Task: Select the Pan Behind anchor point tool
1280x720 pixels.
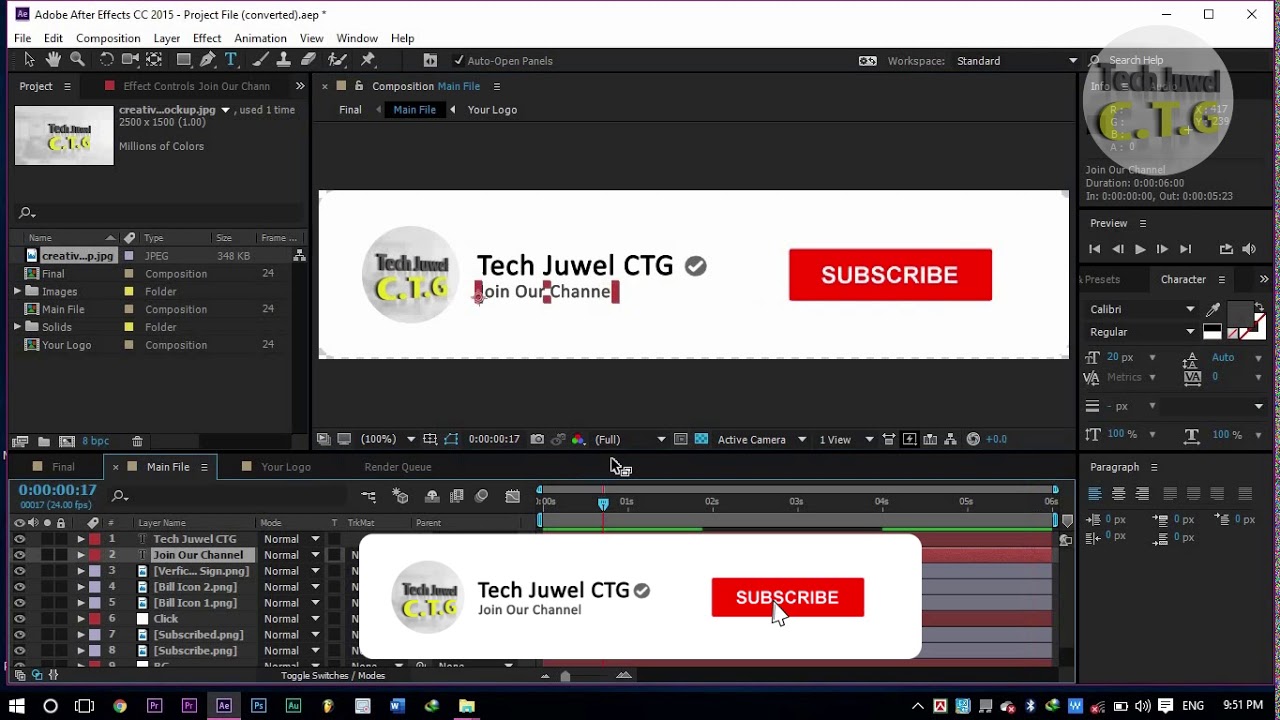Action: point(154,60)
